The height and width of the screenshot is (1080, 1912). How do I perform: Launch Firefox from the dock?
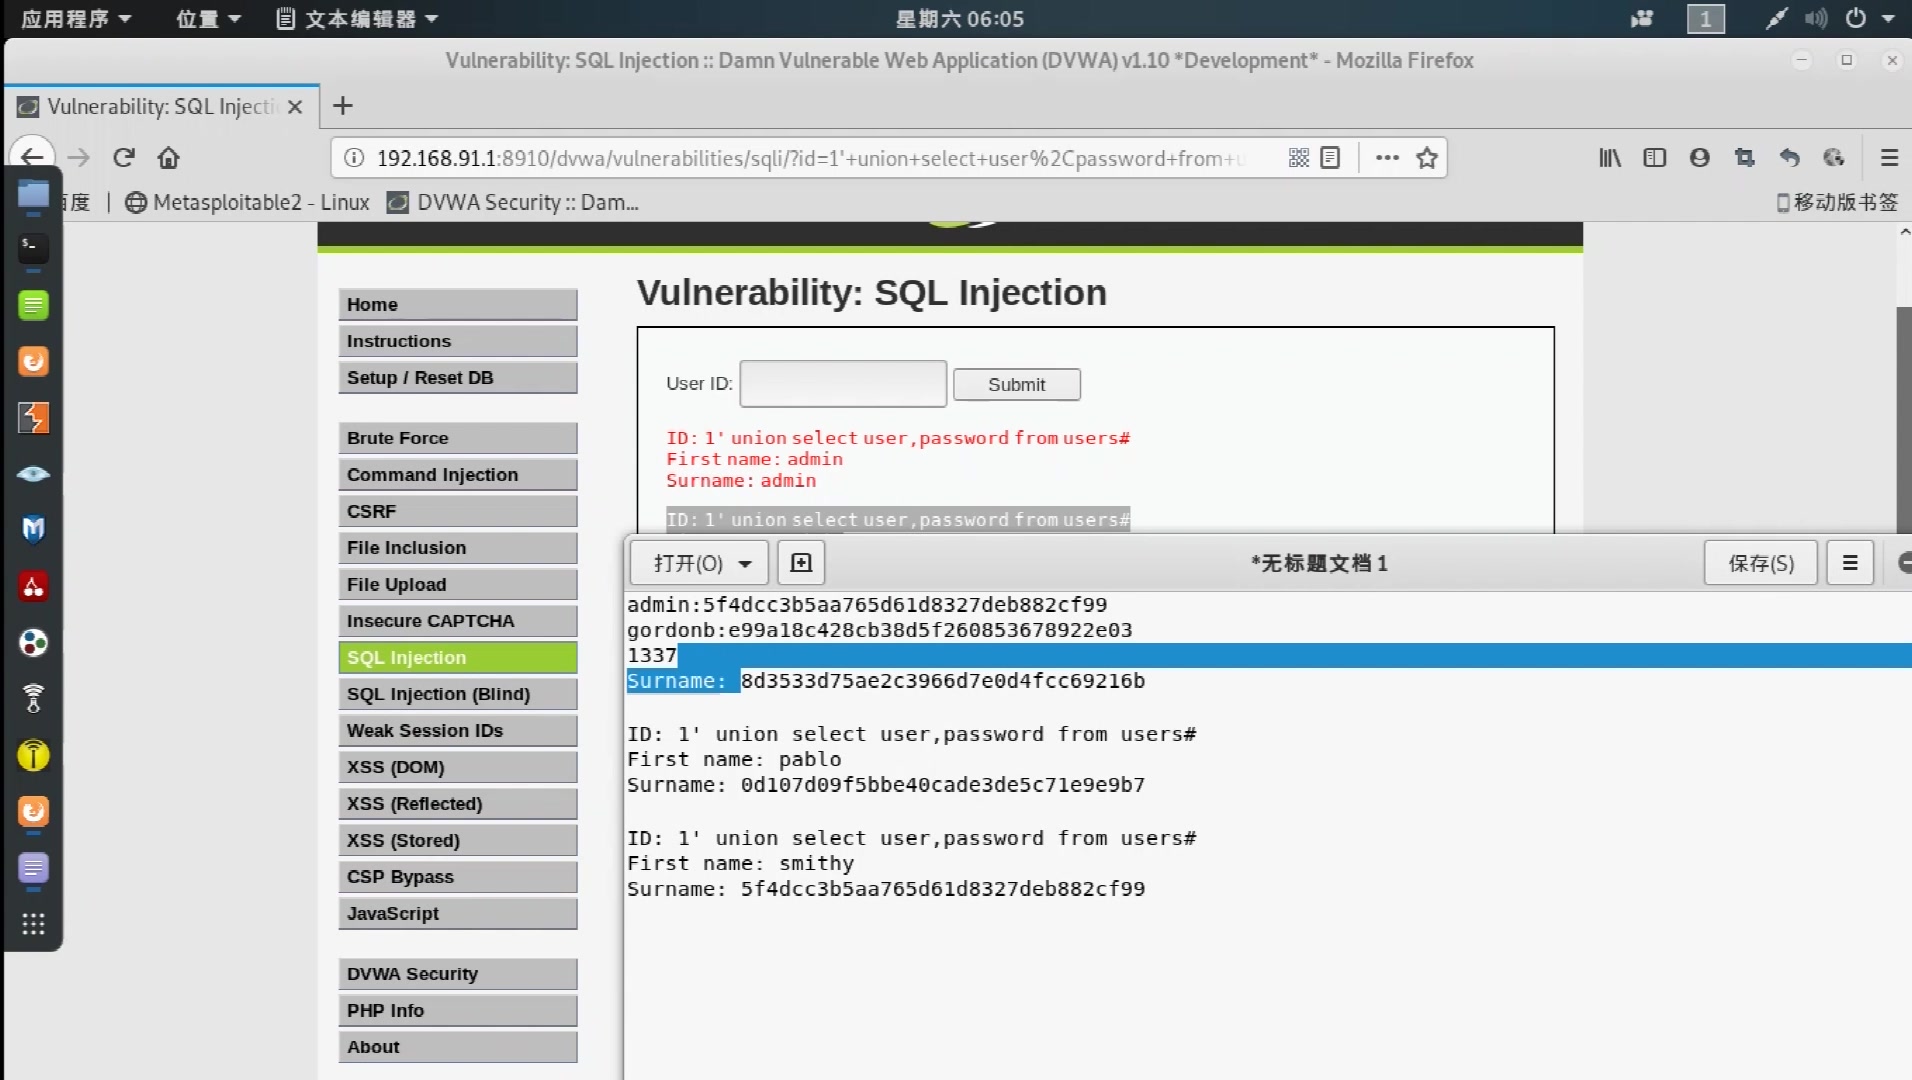pyautogui.click(x=33, y=361)
